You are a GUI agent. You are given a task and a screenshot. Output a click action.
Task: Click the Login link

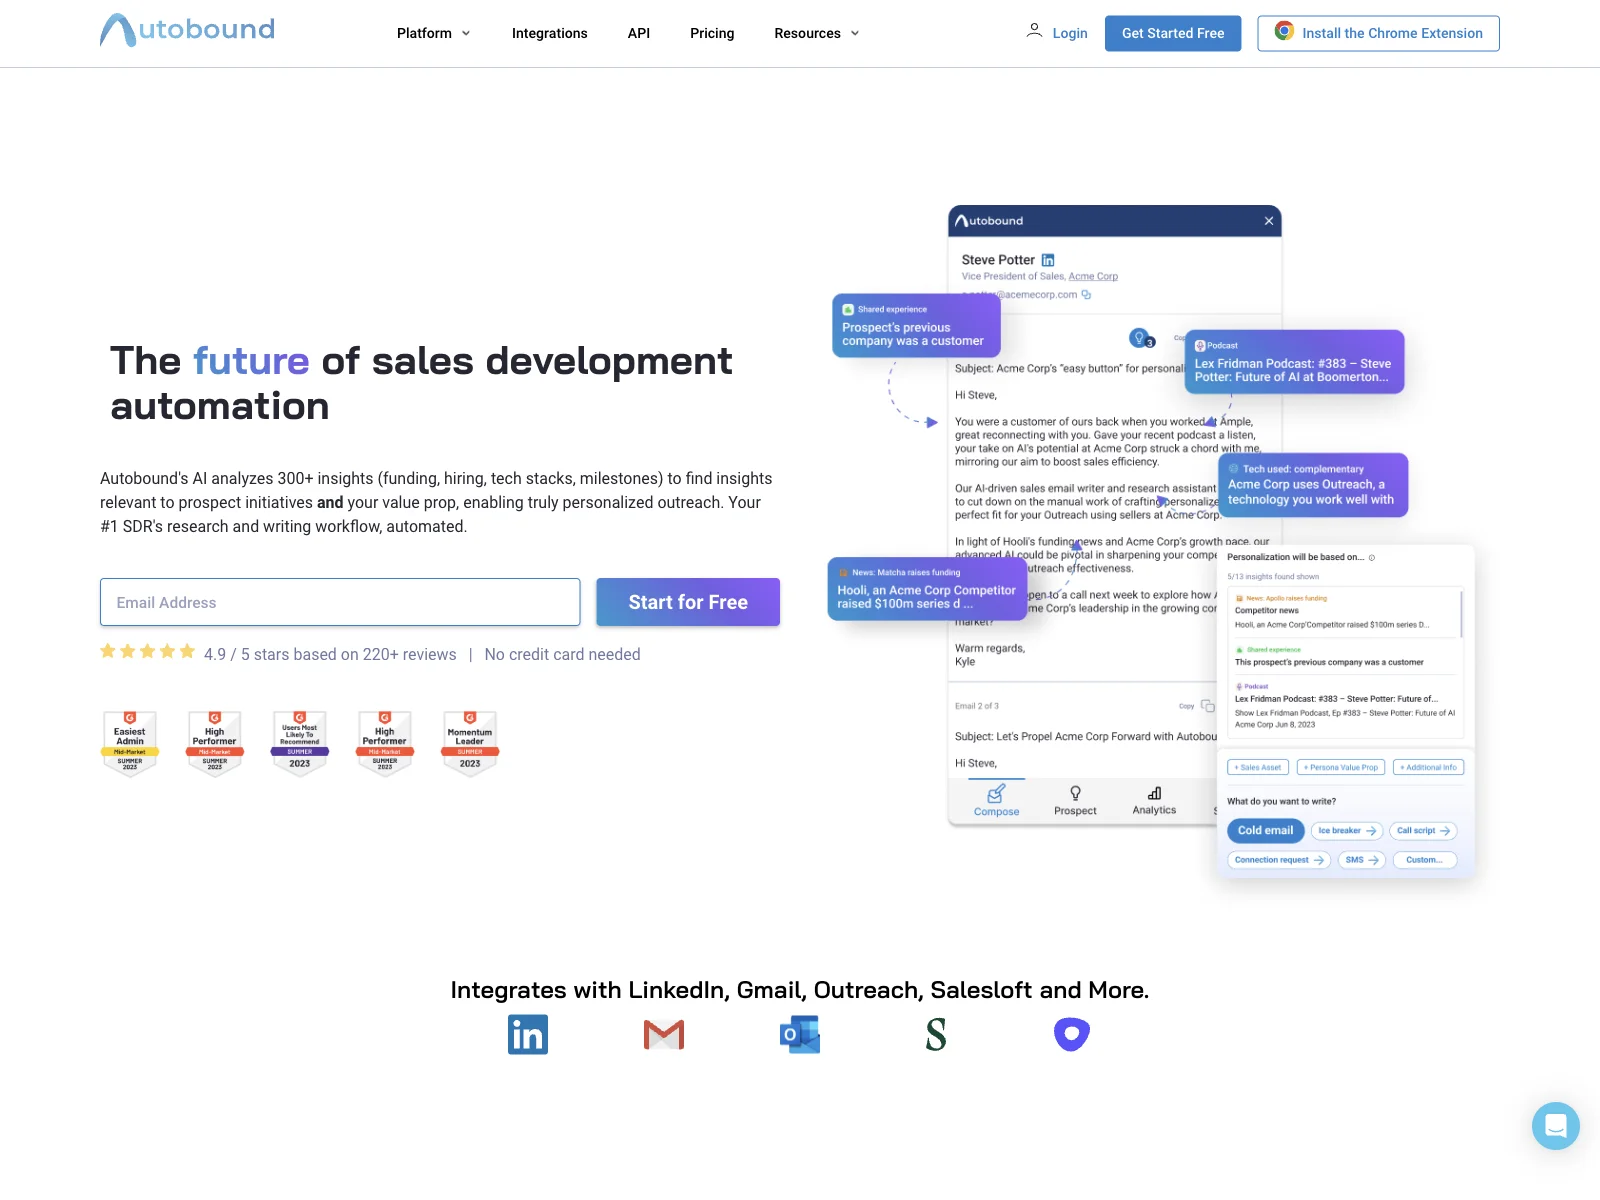[x=1069, y=33]
